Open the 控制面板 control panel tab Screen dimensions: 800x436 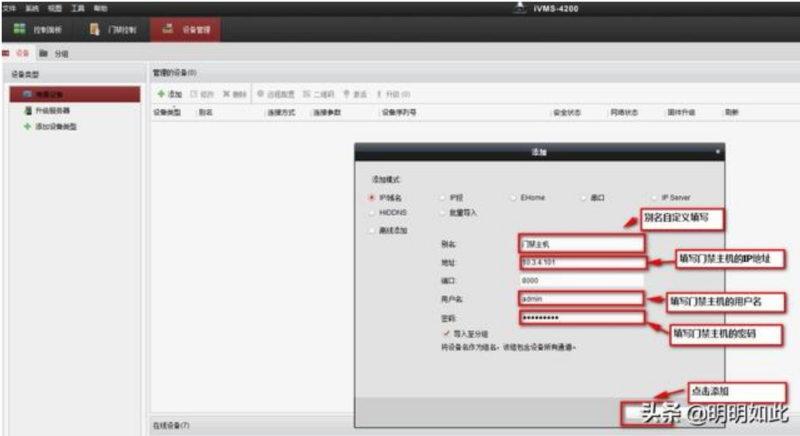tap(38, 30)
